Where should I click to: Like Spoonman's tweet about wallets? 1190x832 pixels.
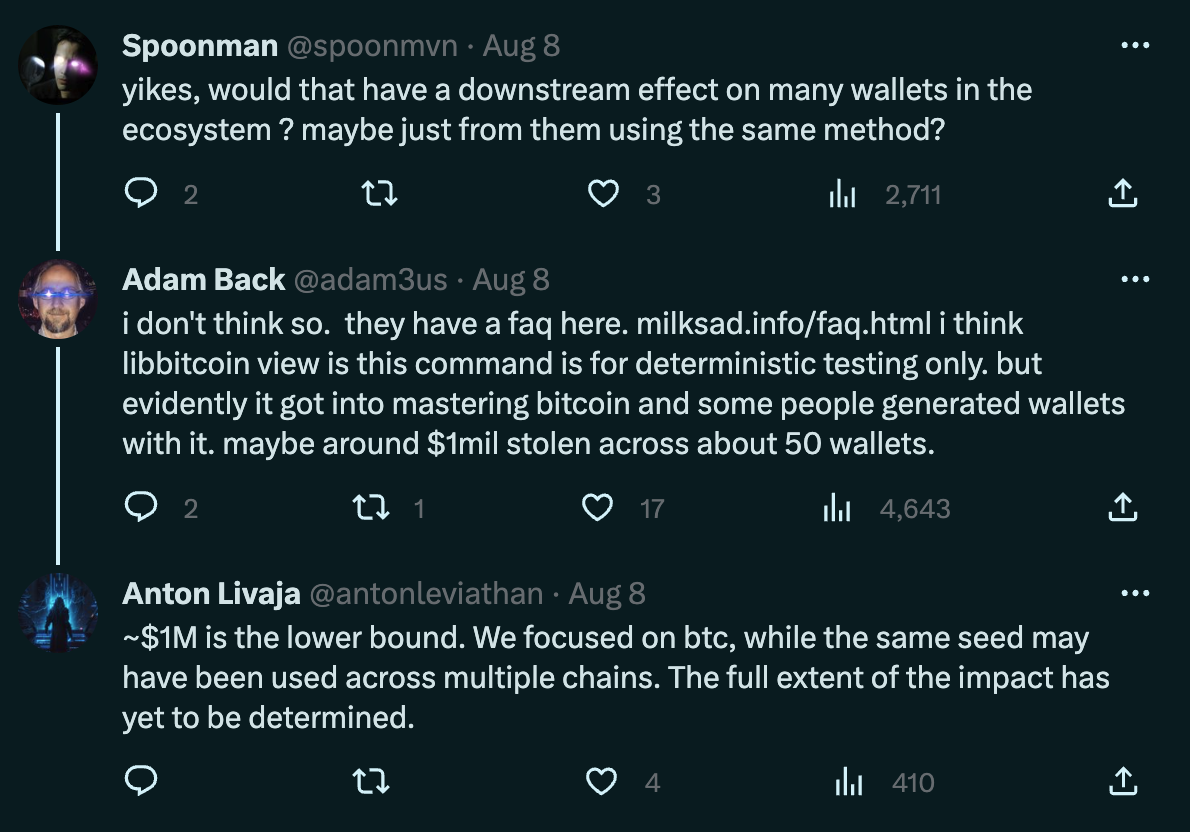pos(603,193)
